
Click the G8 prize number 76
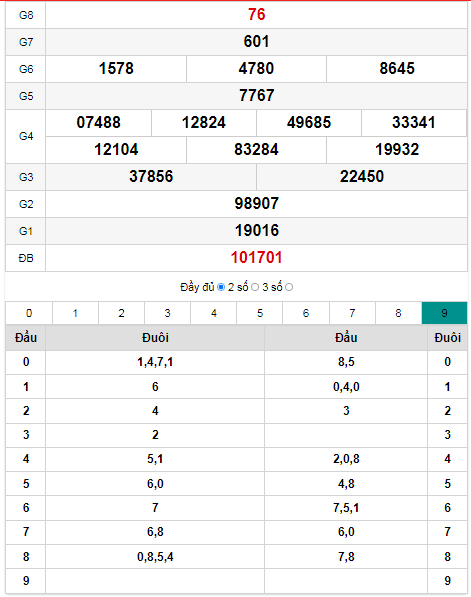pos(256,15)
